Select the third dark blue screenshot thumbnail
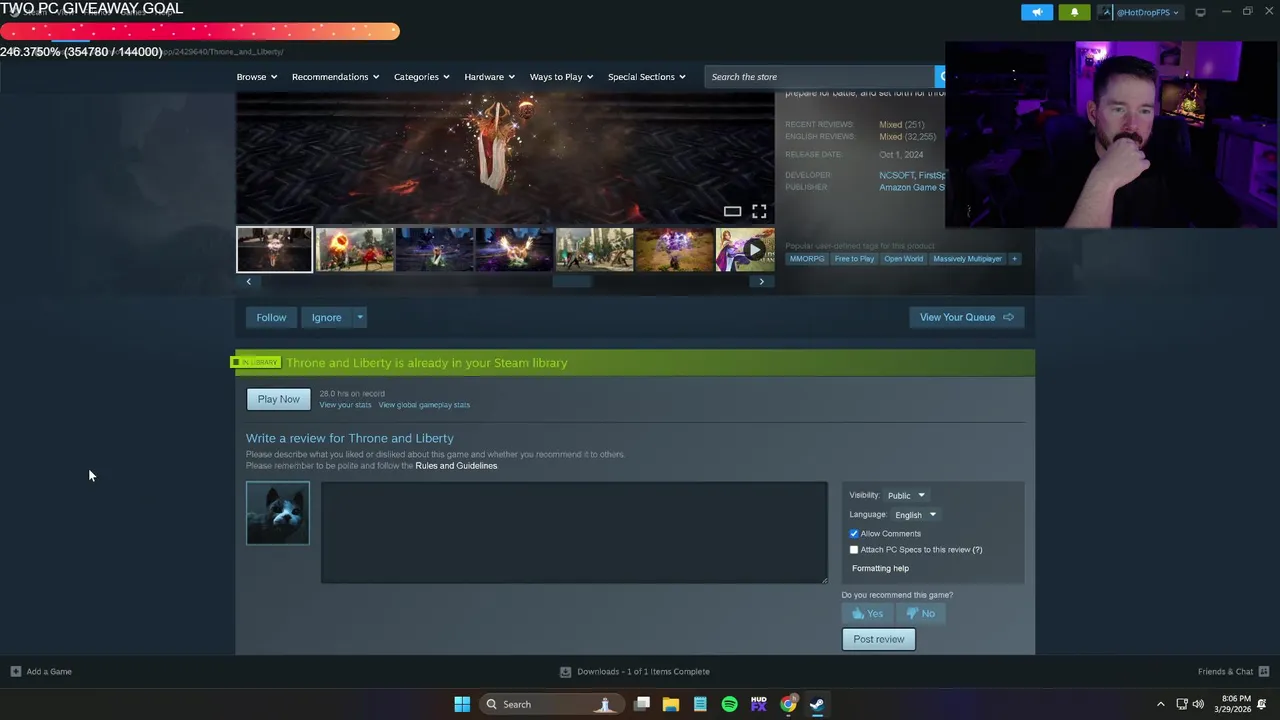1280x720 pixels. [x=434, y=249]
